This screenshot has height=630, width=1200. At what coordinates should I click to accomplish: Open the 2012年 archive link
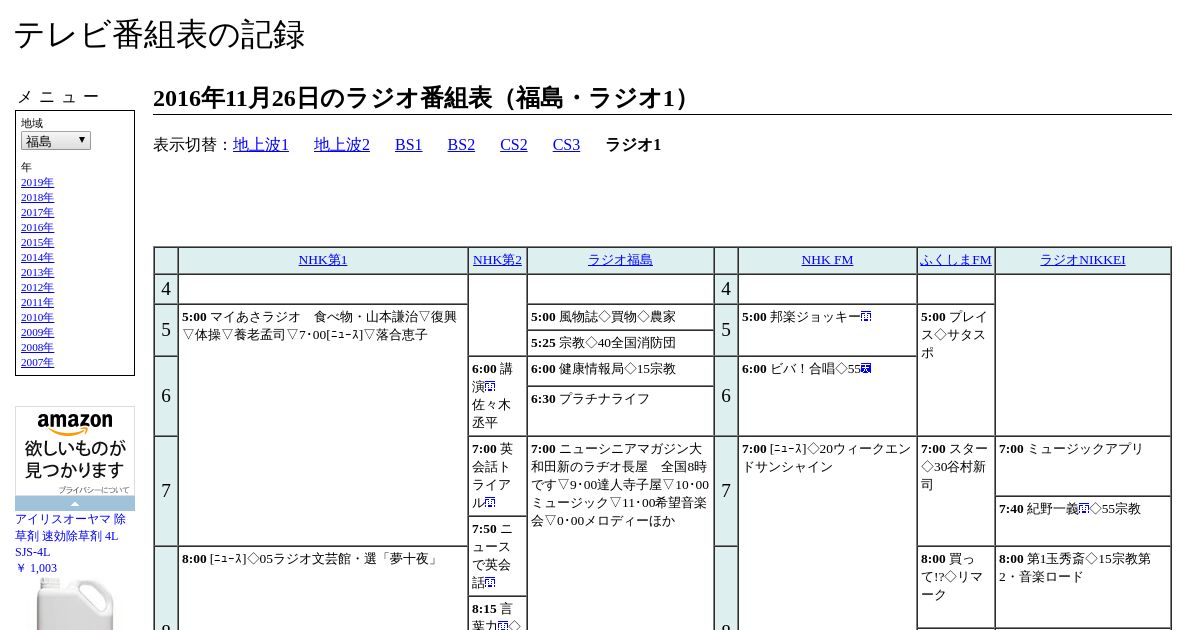(37, 287)
